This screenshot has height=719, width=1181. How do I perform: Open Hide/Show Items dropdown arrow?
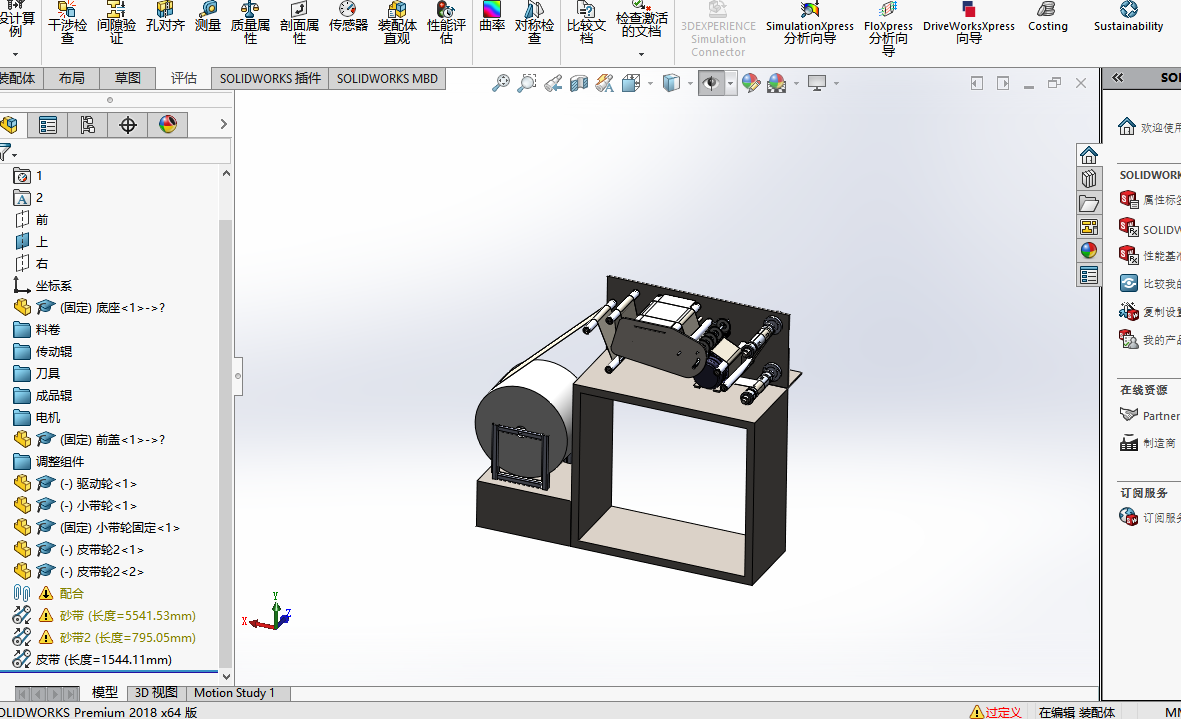pyautogui.click(x=731, y=84)
